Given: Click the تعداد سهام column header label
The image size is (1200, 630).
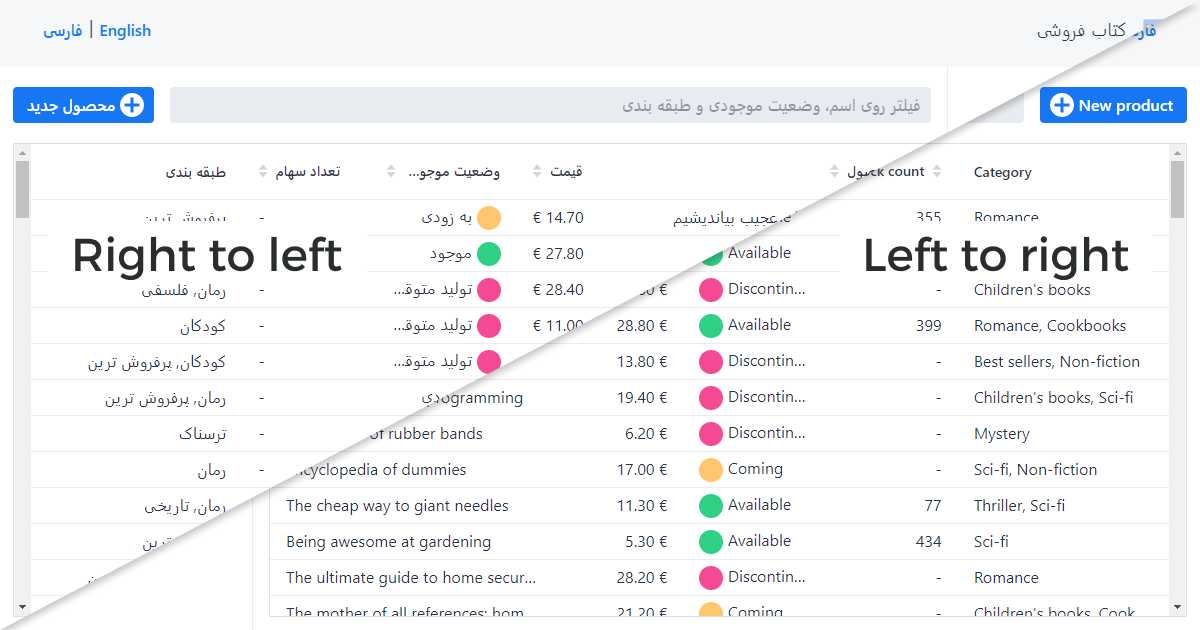Looking at the screenshot, I should (x=308, y=172).
